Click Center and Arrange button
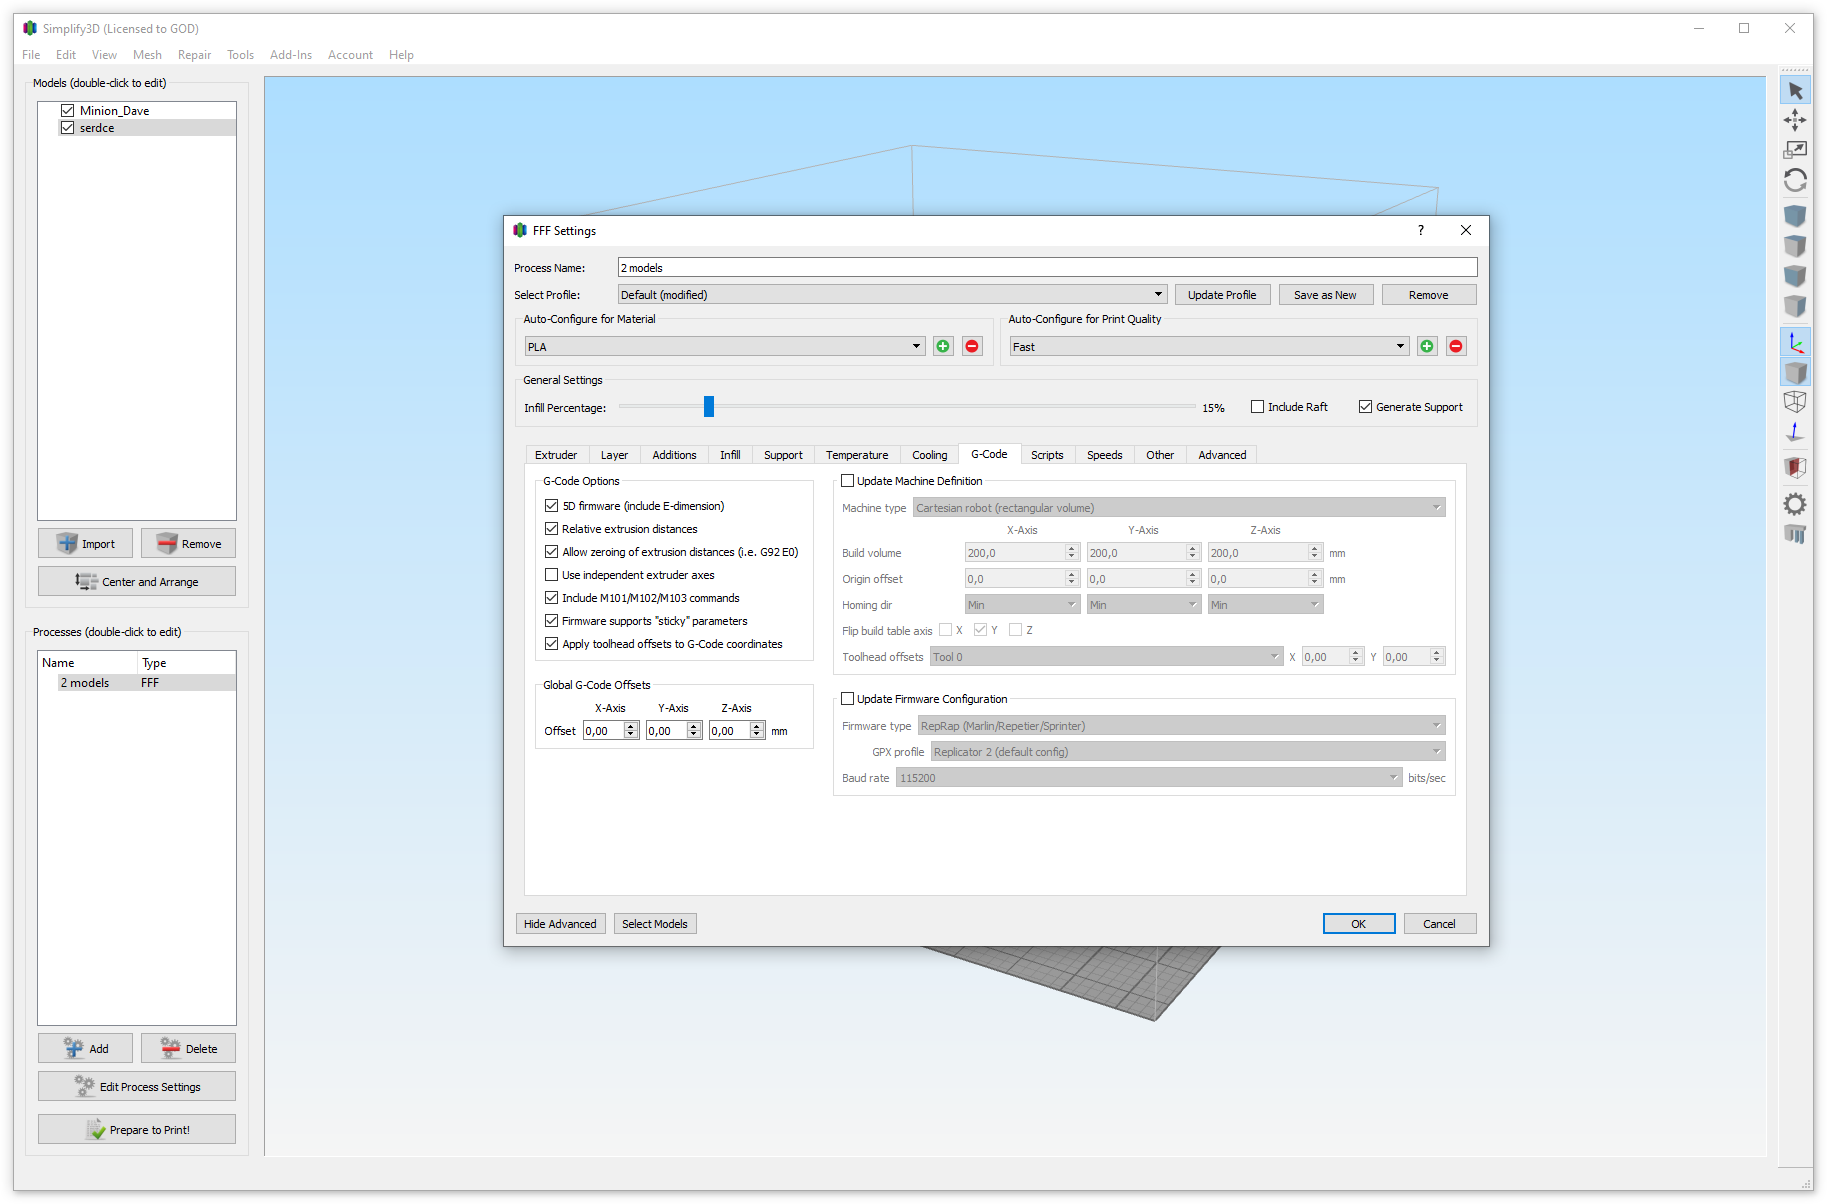 [x=137, y=581]
